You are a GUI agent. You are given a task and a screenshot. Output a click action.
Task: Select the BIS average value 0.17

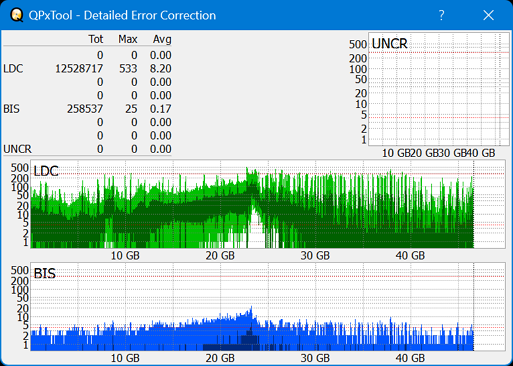[161, 109]
